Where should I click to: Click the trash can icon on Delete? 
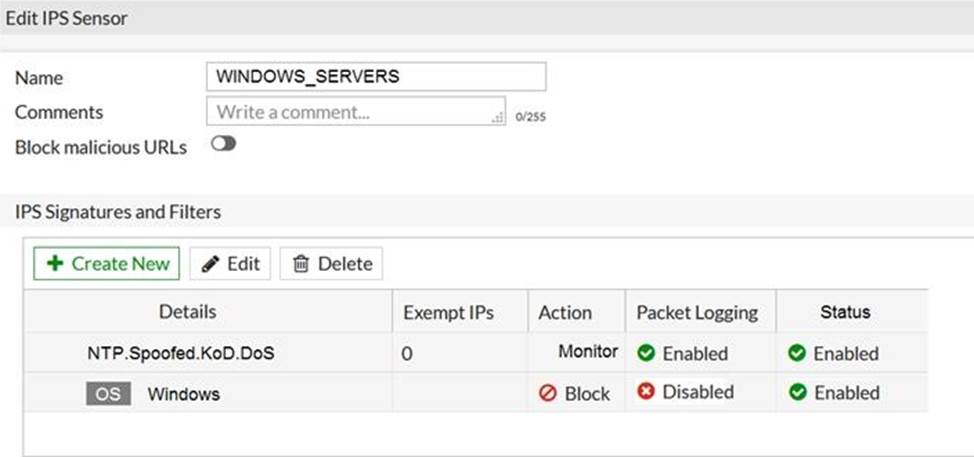(300, 264)
